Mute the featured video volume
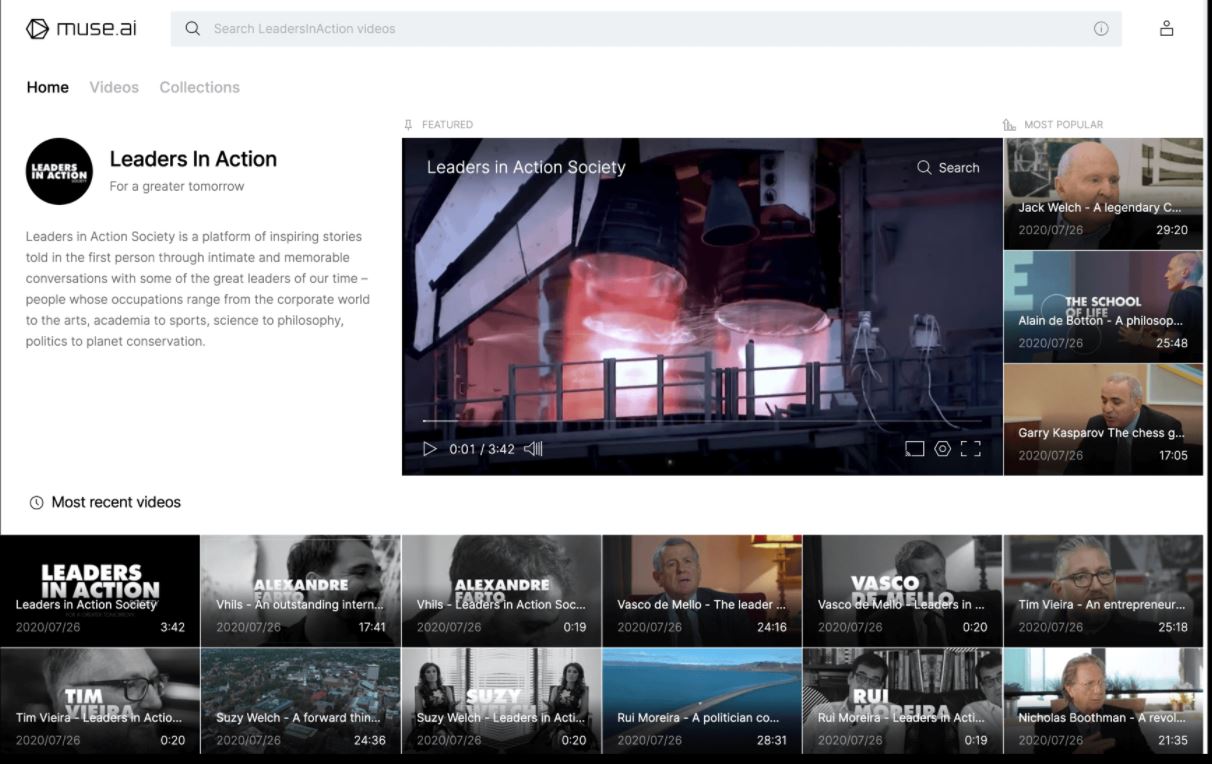The width and height of the screenshot is (1212, 764). coord(533,449)
